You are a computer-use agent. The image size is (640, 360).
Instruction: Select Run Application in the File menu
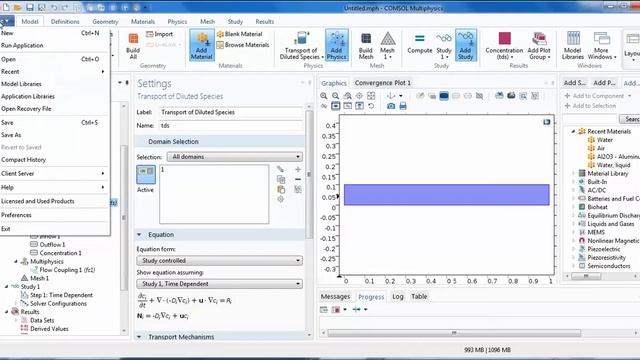point(53,45)
